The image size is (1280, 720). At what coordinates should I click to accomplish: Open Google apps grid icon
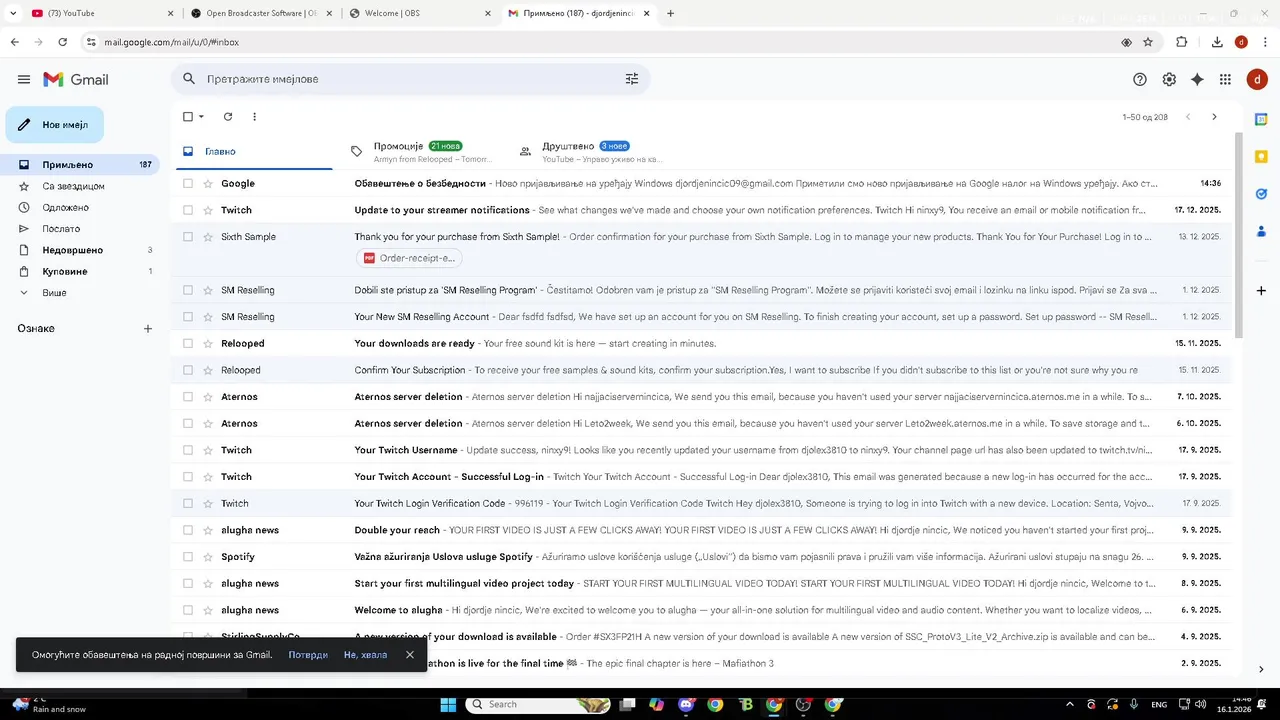click(x=1225, y=79)
